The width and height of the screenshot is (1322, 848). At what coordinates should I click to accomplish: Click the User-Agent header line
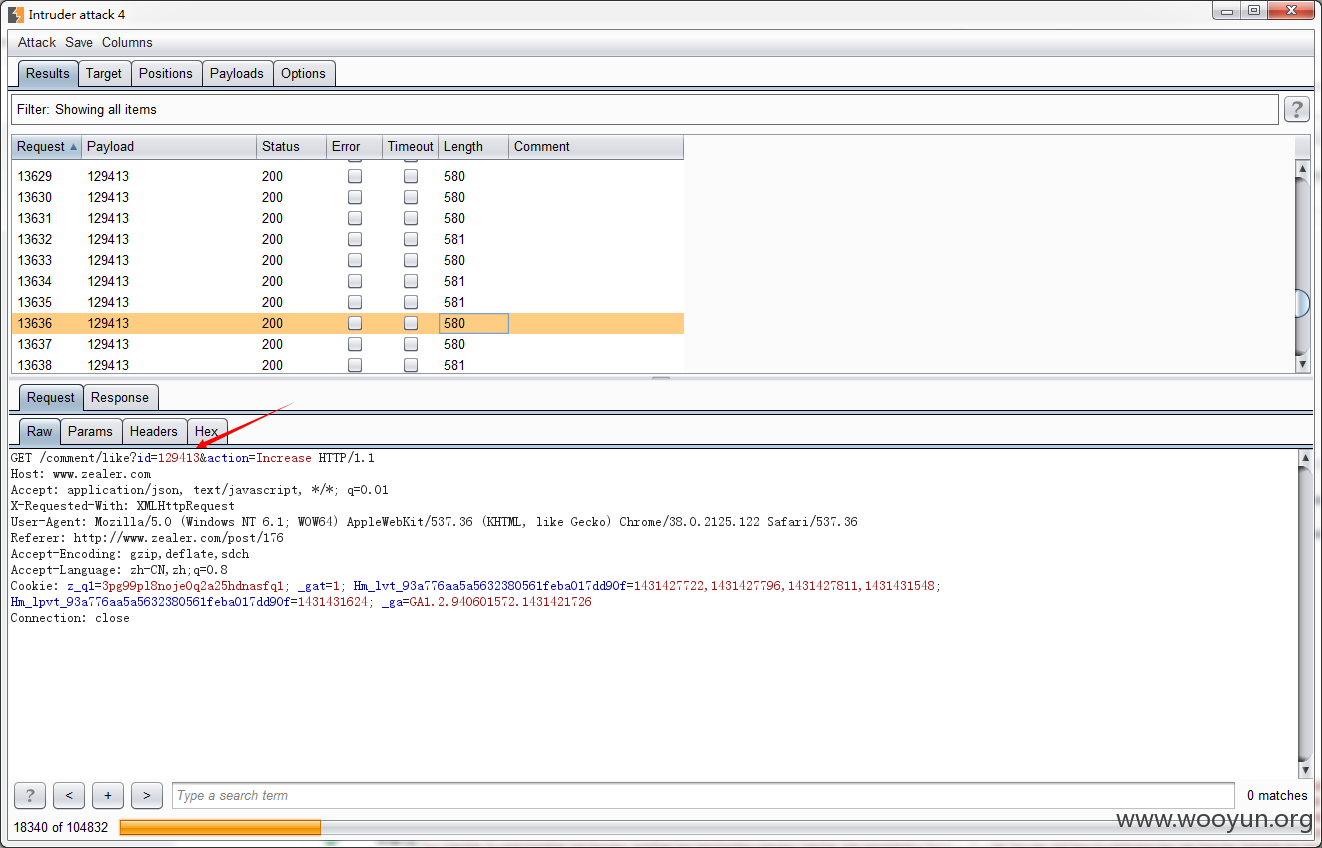[434, 522]
